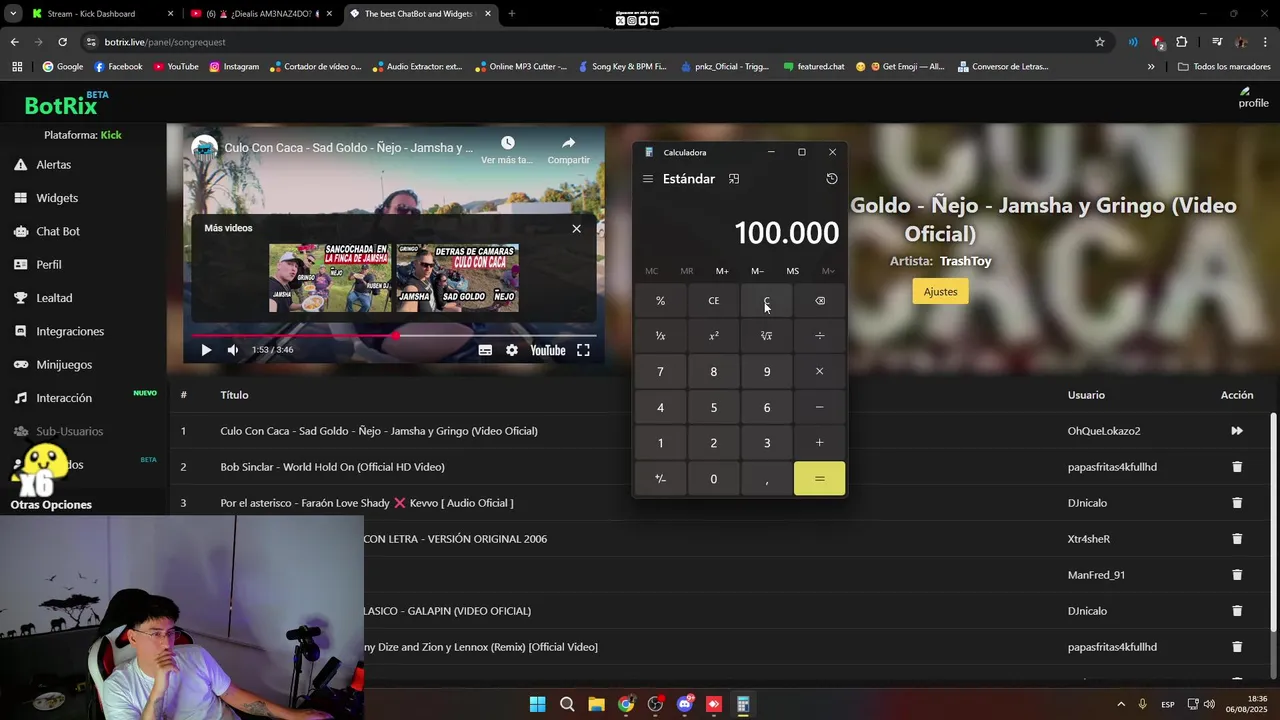Select song title Culo Con Caca row

(379, 431)
